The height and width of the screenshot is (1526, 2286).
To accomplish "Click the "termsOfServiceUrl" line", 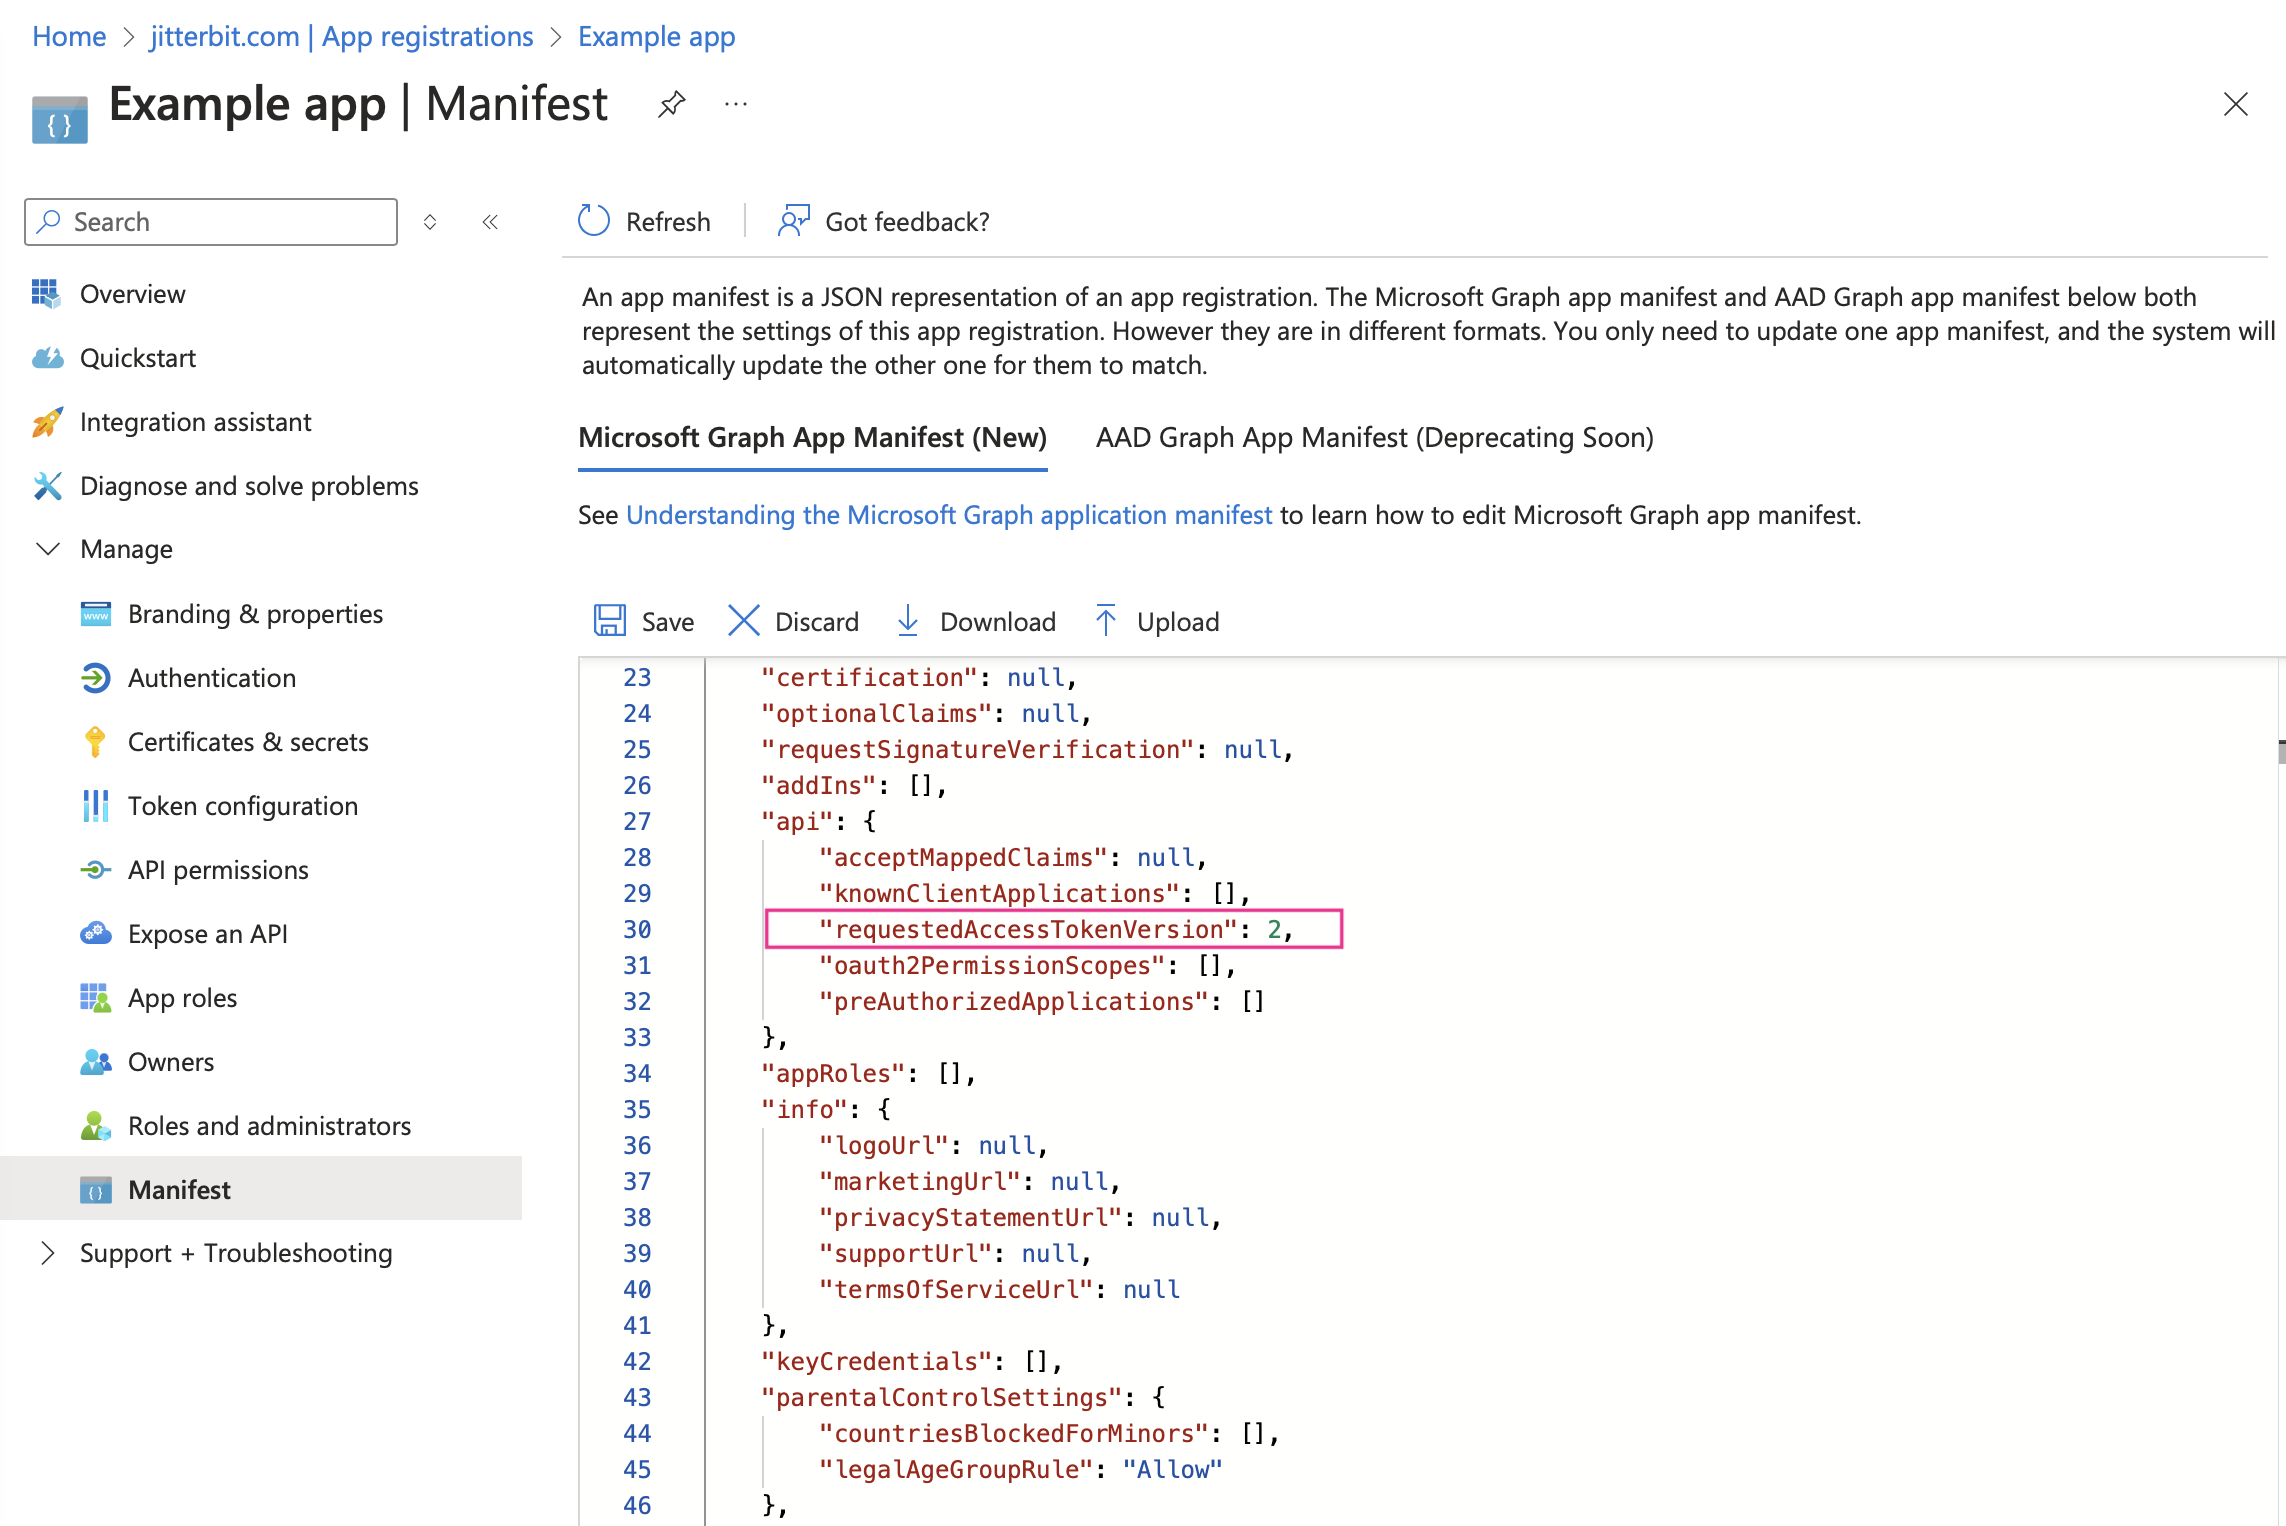I will coord(999,1289).
